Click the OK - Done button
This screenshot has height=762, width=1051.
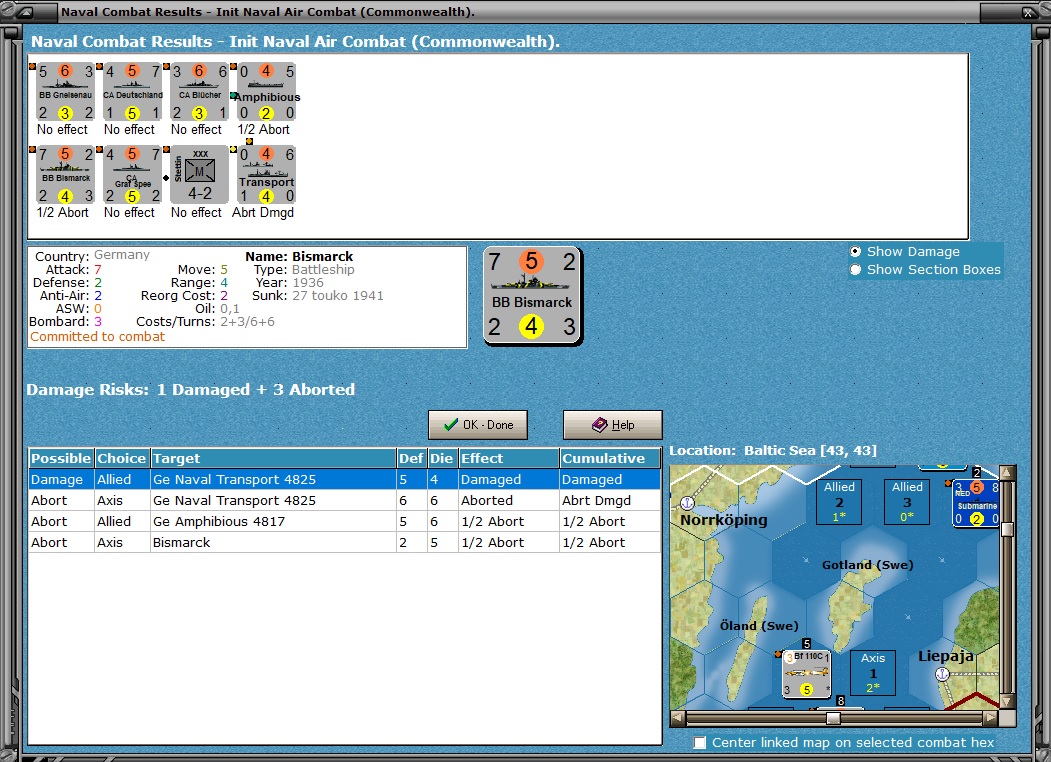tap(478, 425)
